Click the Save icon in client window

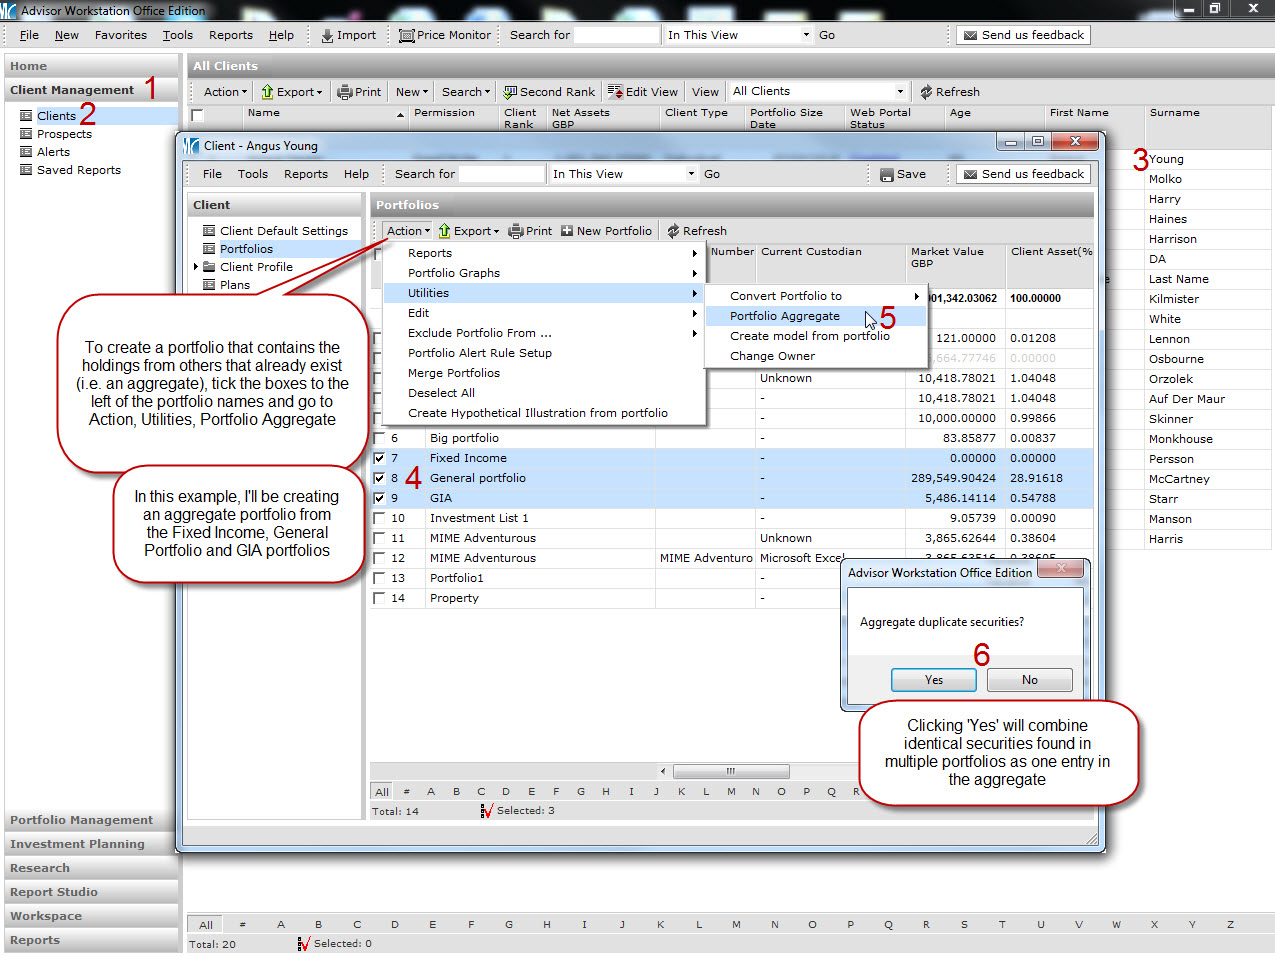coord(886,175)
